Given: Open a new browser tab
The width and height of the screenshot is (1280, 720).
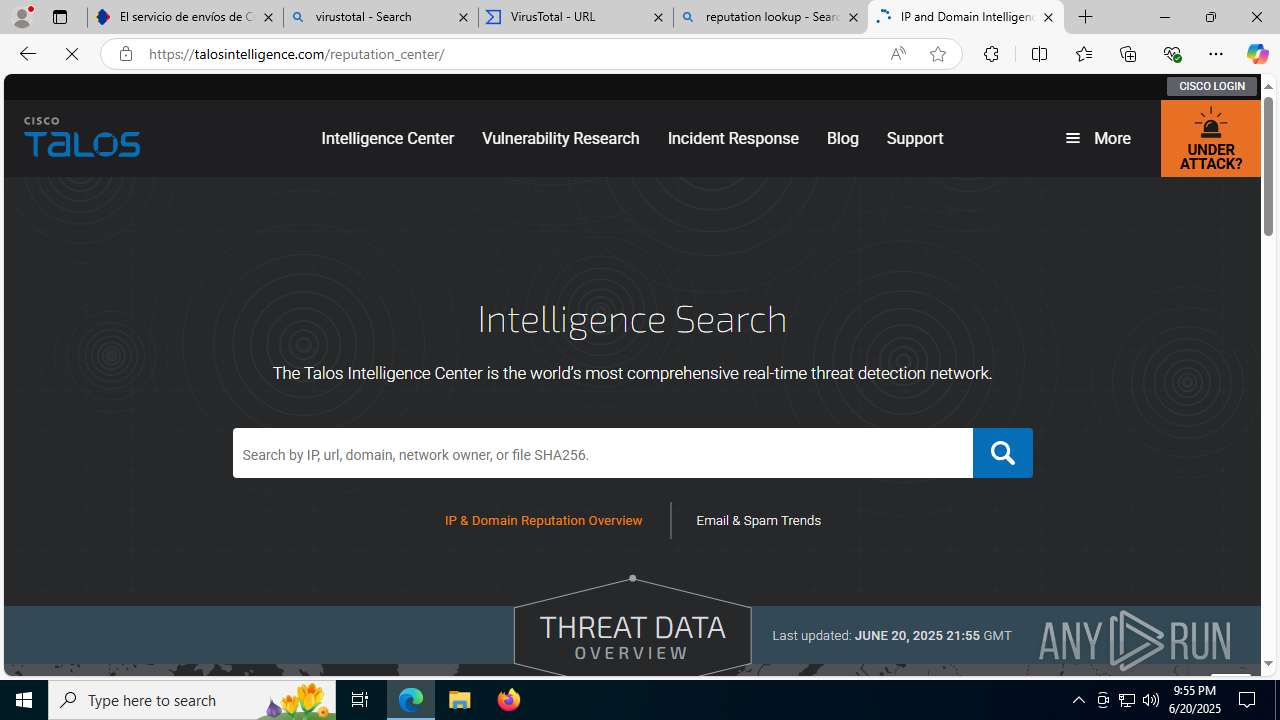Looking at the screenshot, I should 1086,17.
